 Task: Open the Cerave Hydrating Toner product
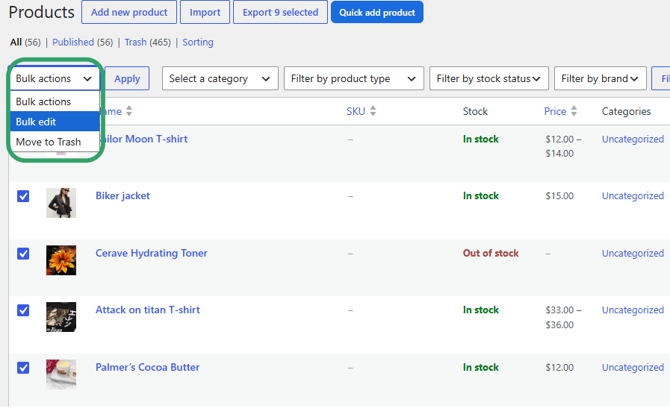(x=151, y=253)
